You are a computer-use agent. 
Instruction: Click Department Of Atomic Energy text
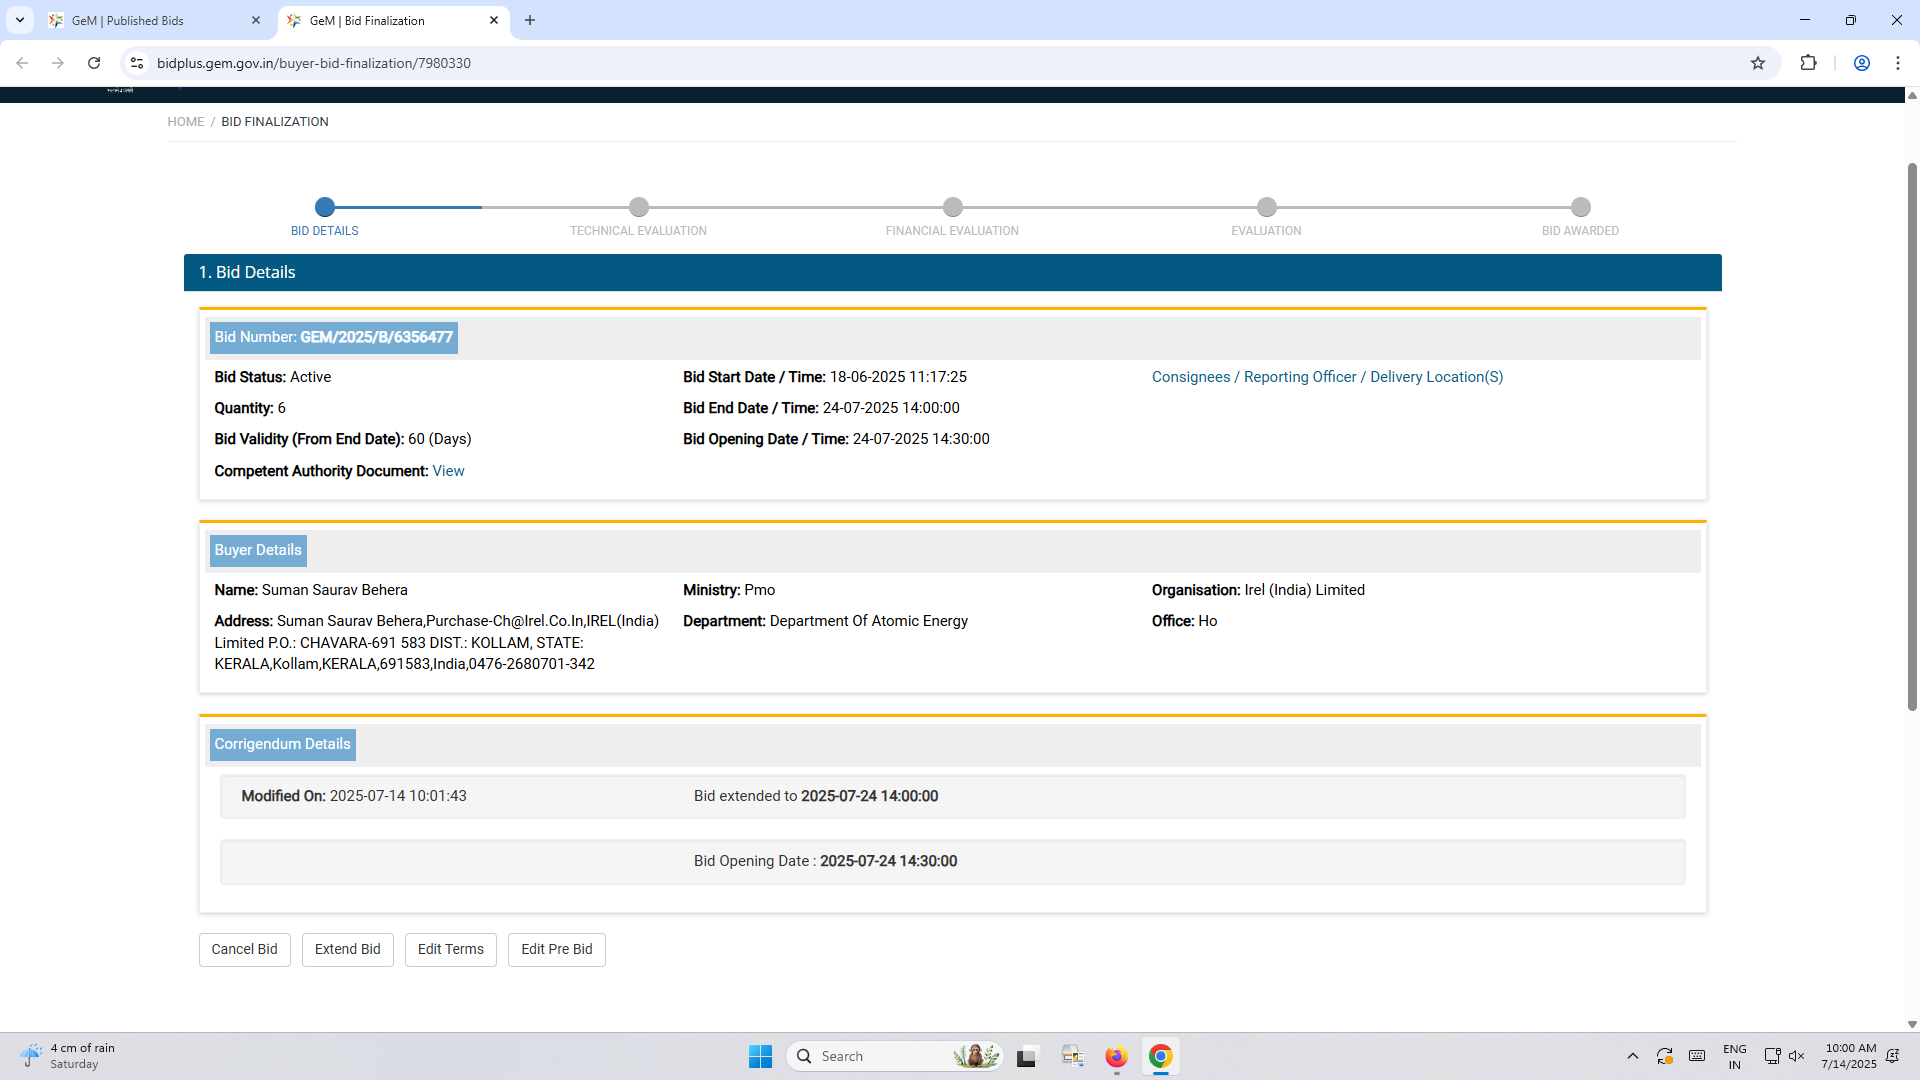[869, 621]
